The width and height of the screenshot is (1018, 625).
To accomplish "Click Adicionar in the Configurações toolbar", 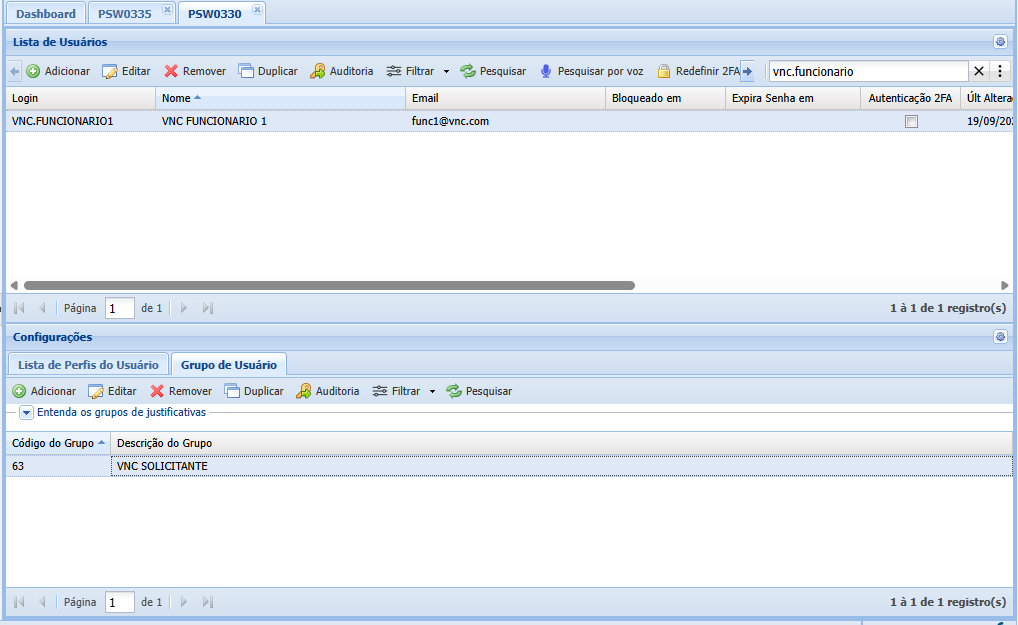I will 44,391.
